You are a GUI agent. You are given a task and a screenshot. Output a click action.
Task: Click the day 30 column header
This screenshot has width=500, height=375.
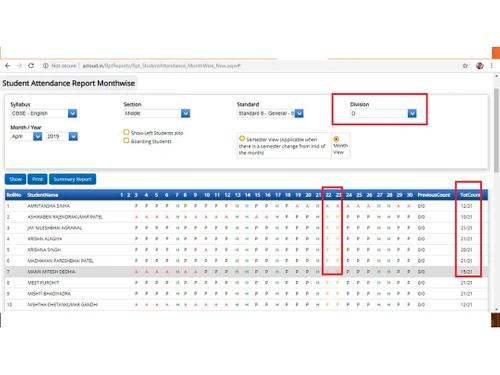pyautogui.click(x=410, y=195)
